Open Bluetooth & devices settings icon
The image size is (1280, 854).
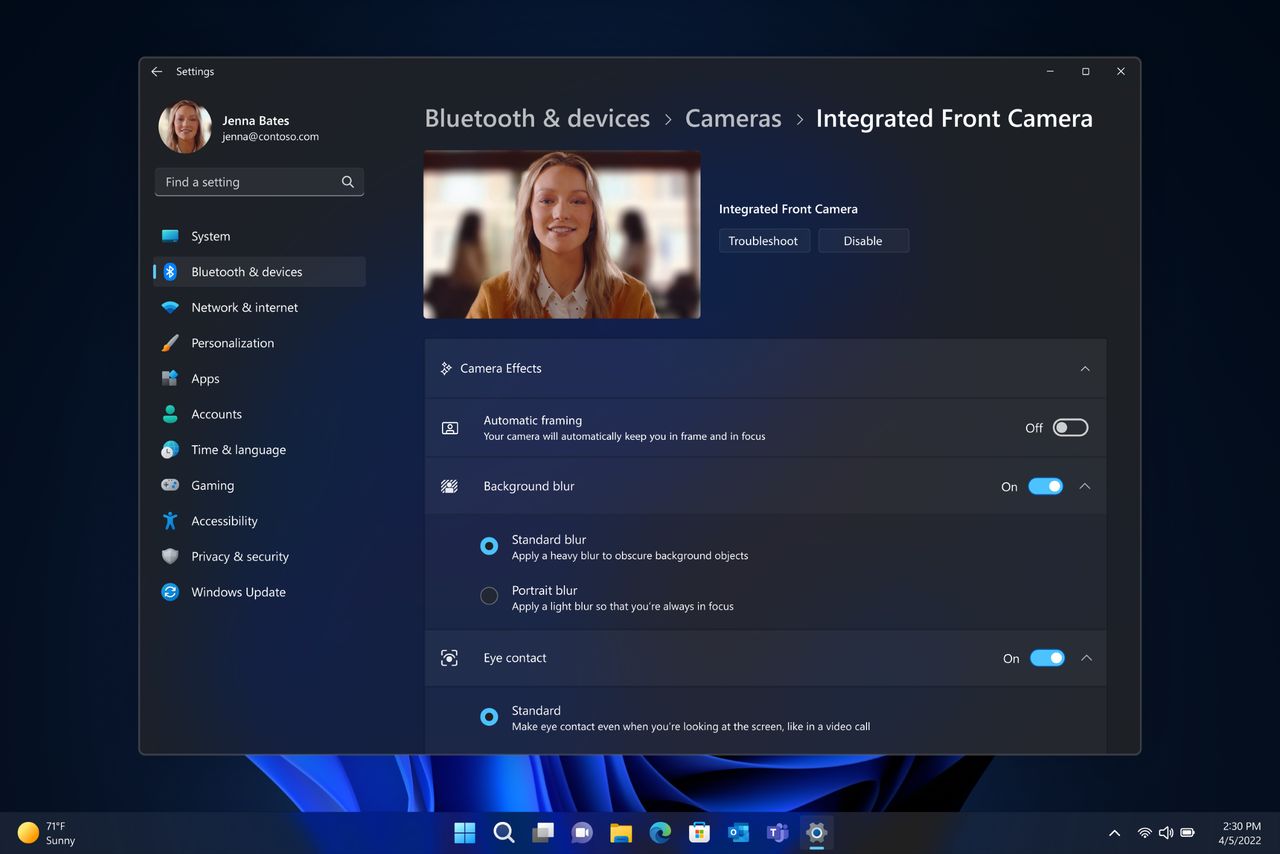click(170, 271)
